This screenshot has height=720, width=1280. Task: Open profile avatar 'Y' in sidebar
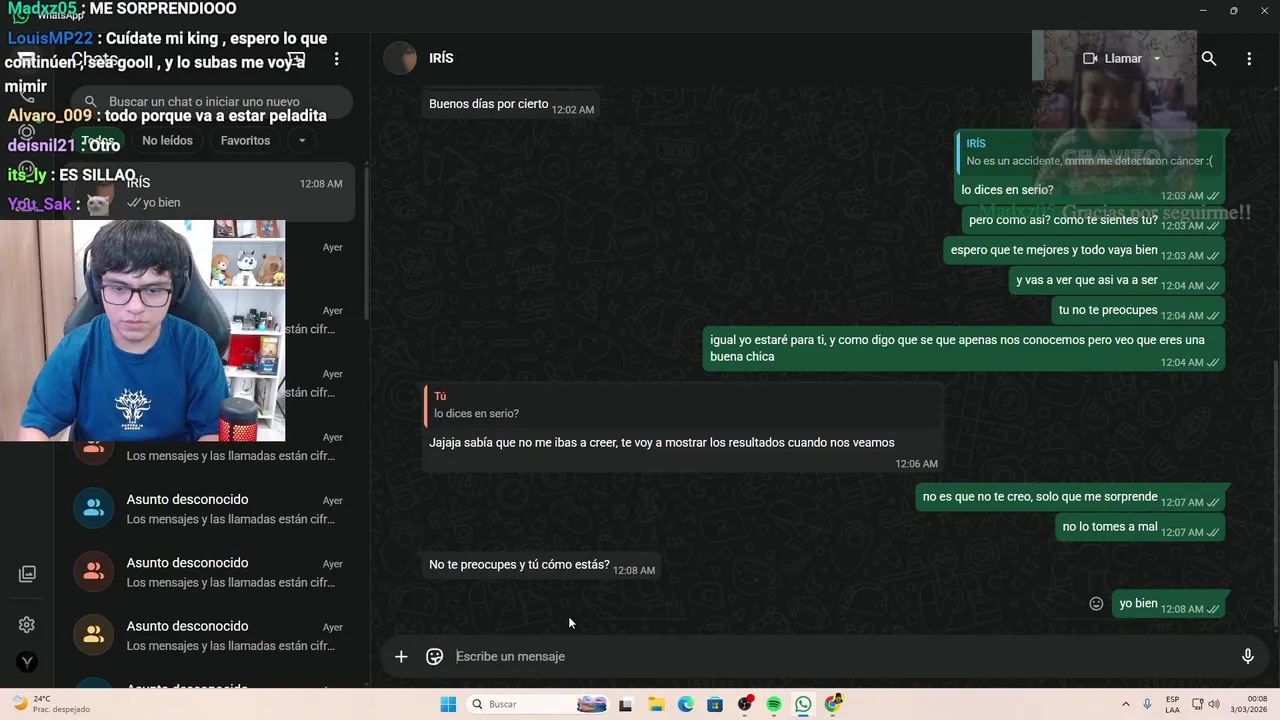click(x=27, y=662)
